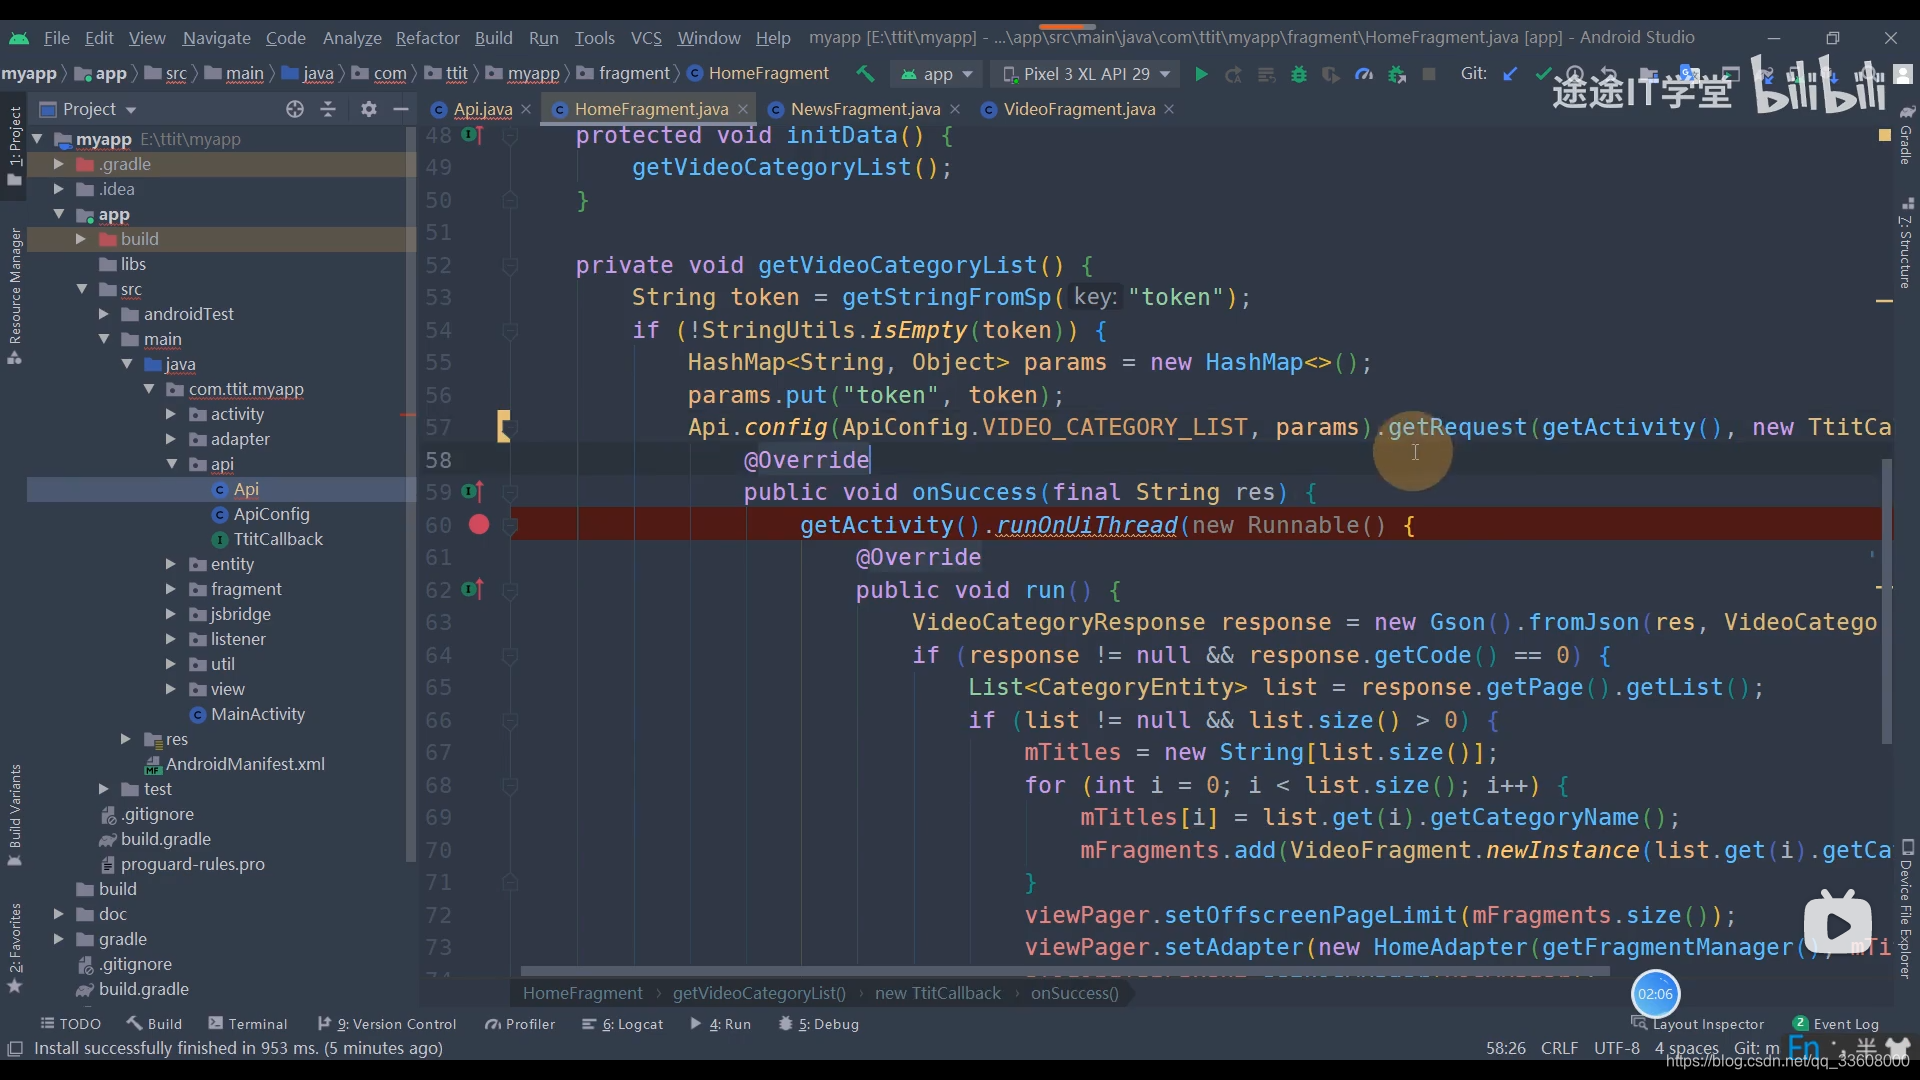Open Build Variants side panel
This screenshot has width=1920, height=1080.
click(x=15, y=814)
